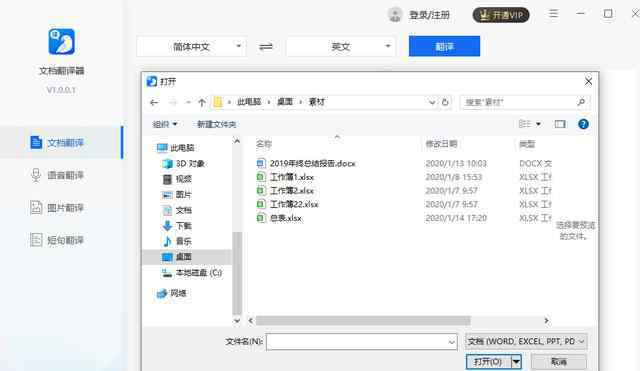Click the user avatar icon
The image size is (640, 371).
(x=395, y=15)
